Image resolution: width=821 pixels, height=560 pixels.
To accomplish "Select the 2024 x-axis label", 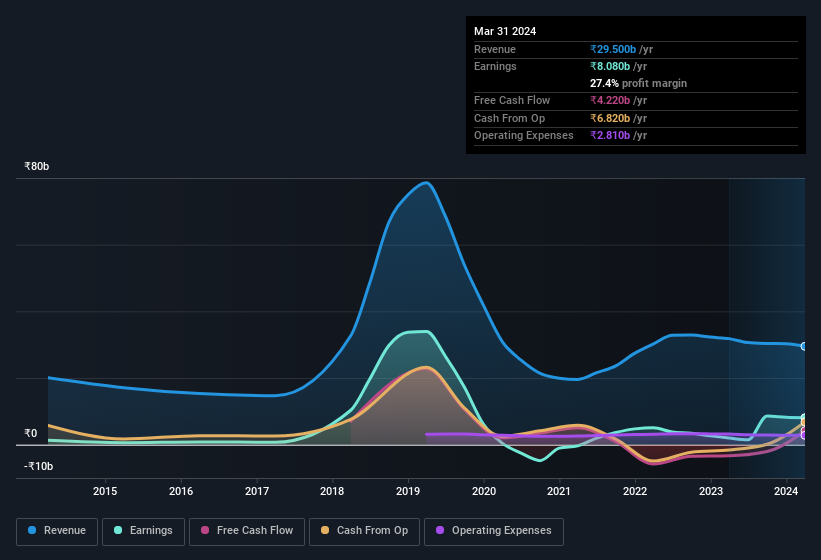I will (x=786, y=491).
